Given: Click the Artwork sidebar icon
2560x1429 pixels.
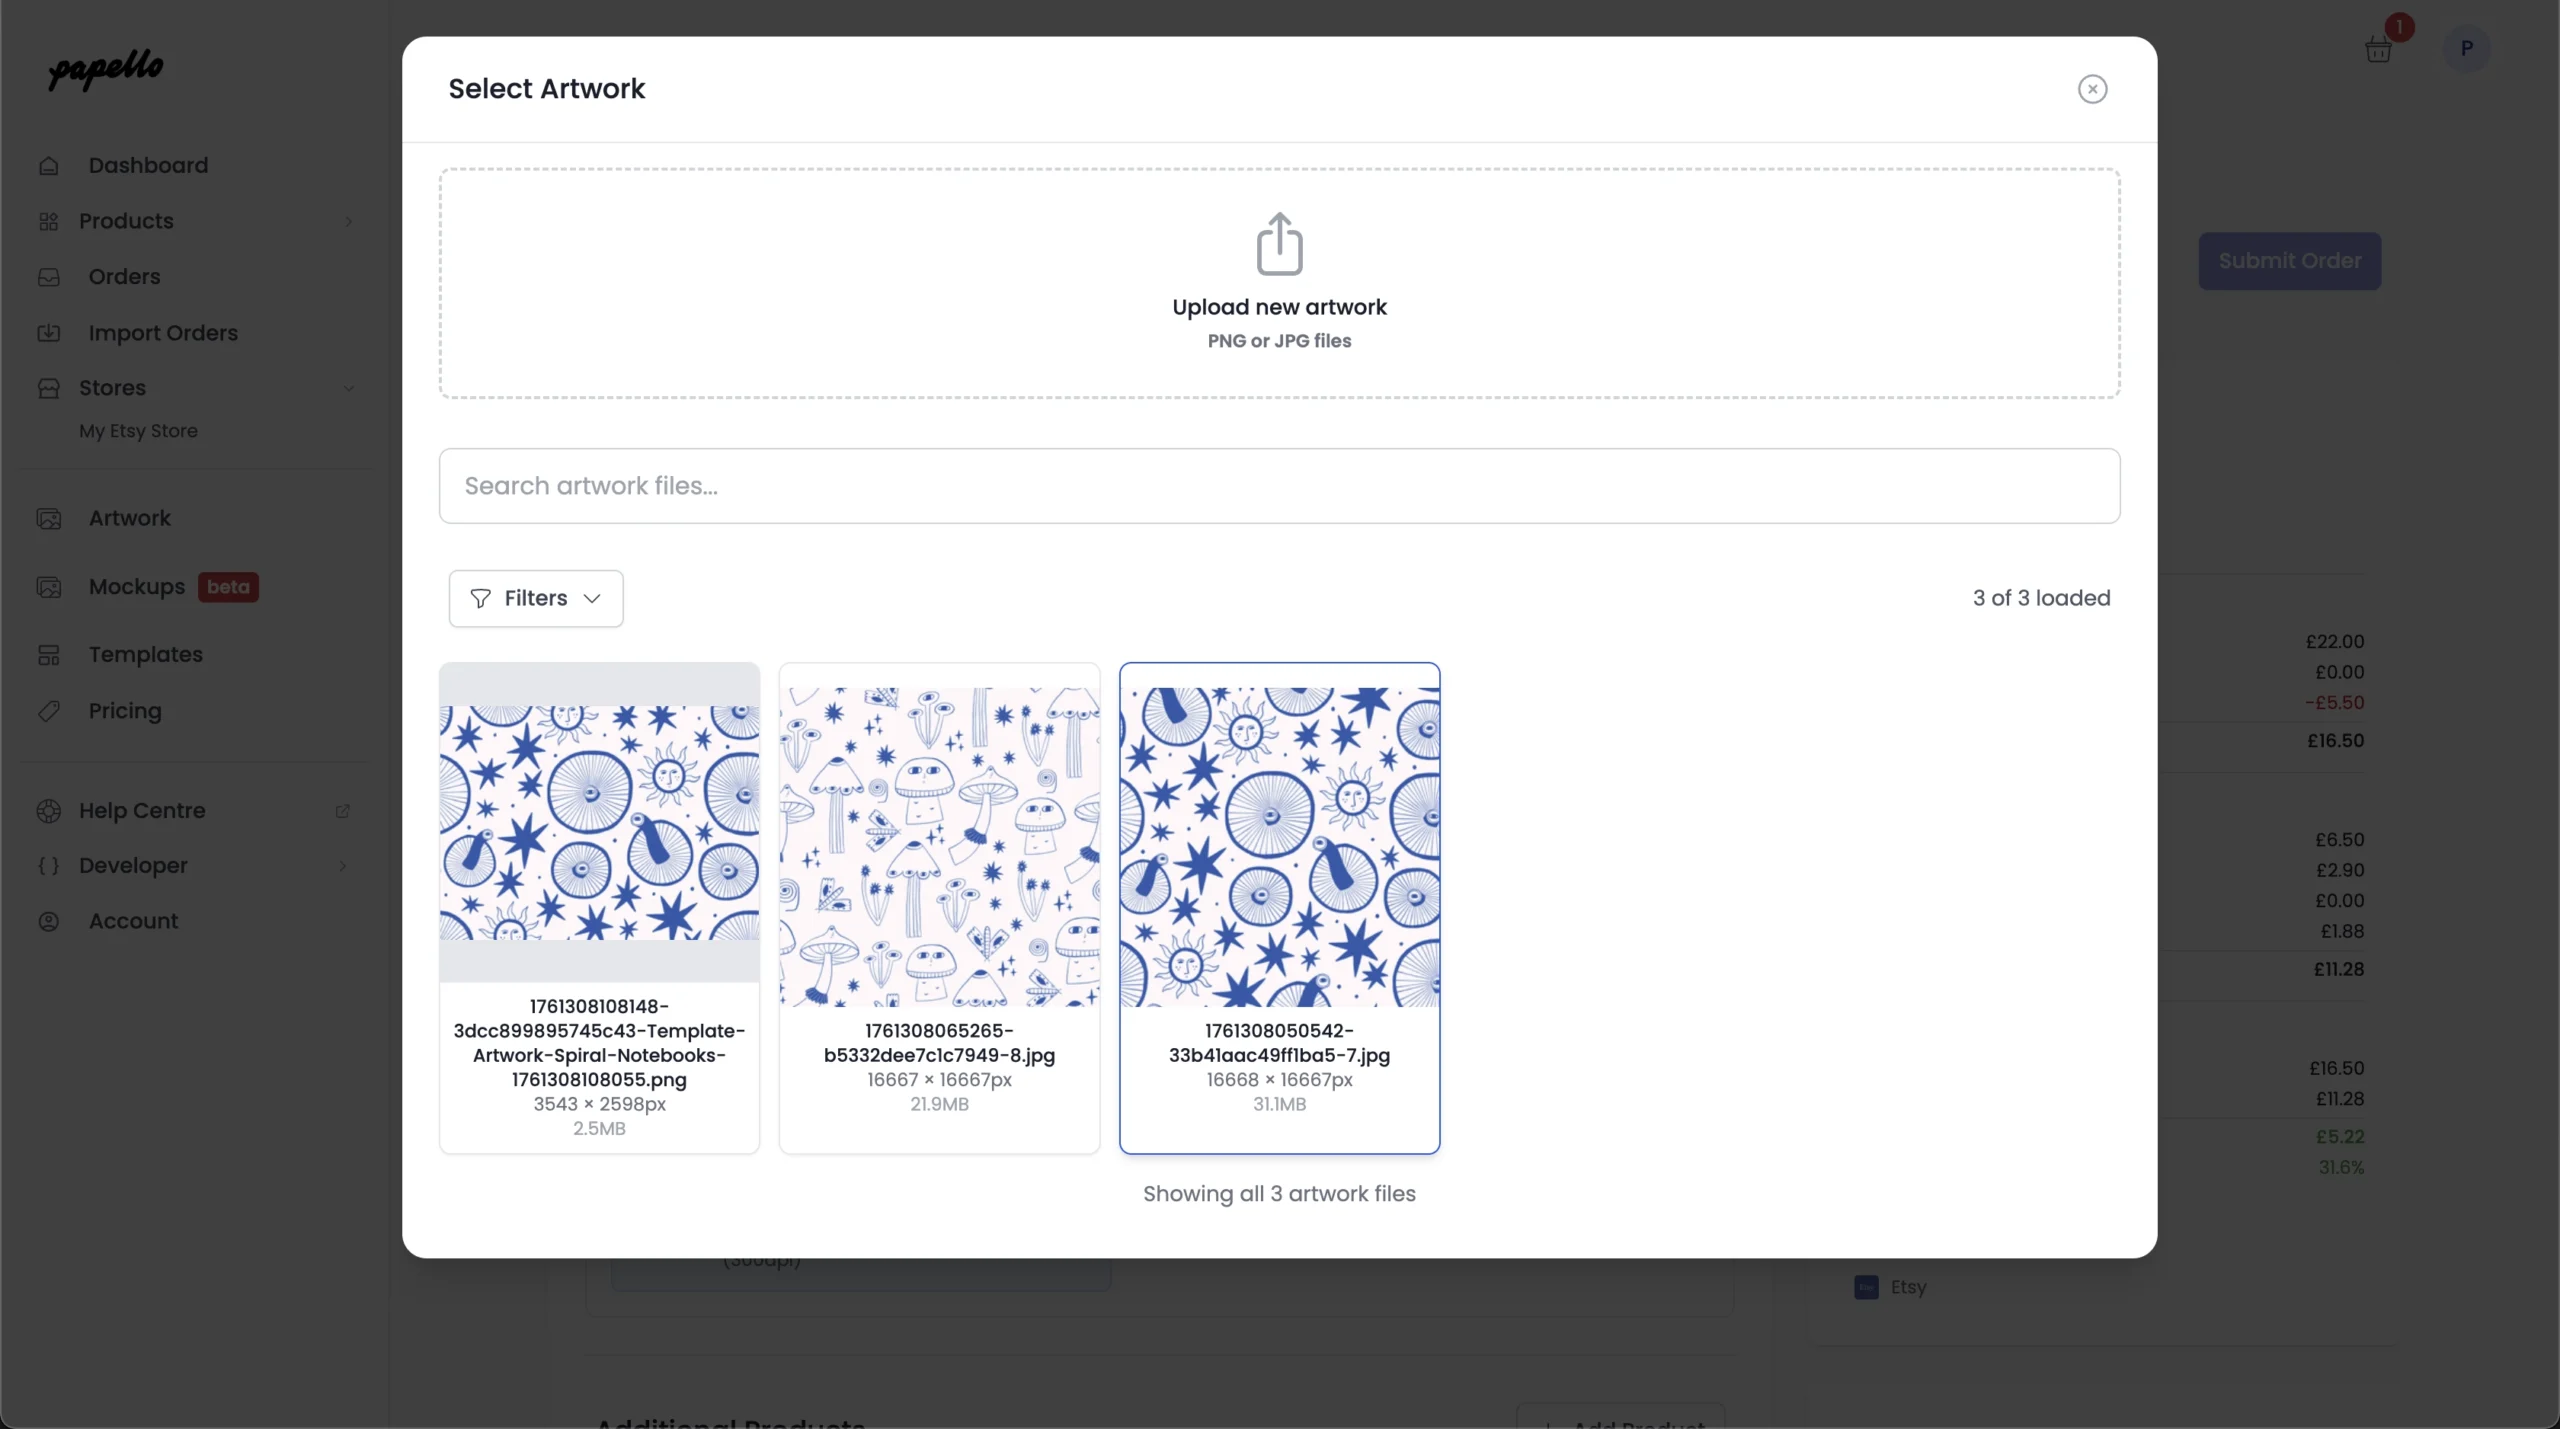Looking at the screenshot, I should (49, 519).
